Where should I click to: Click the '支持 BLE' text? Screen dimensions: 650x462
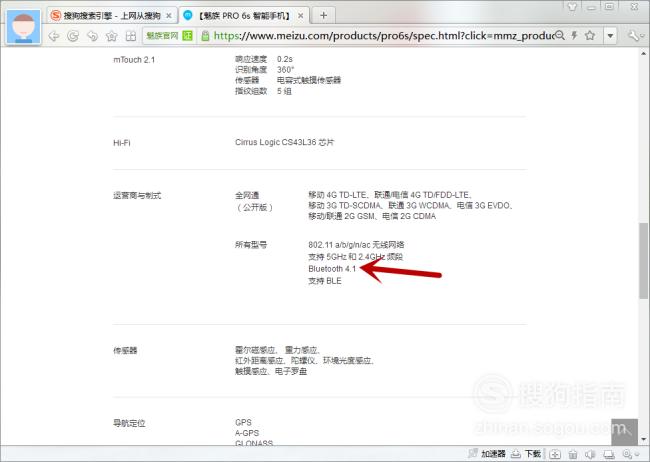tap(325, 281)
